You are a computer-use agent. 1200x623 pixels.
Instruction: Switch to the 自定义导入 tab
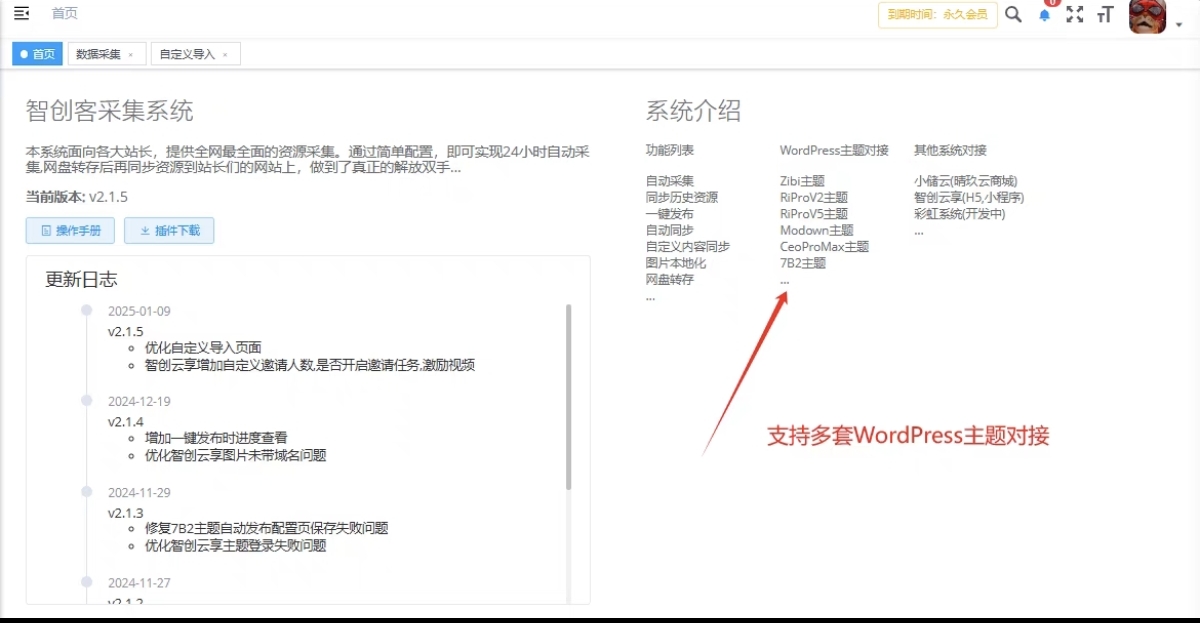coord(186,53)
